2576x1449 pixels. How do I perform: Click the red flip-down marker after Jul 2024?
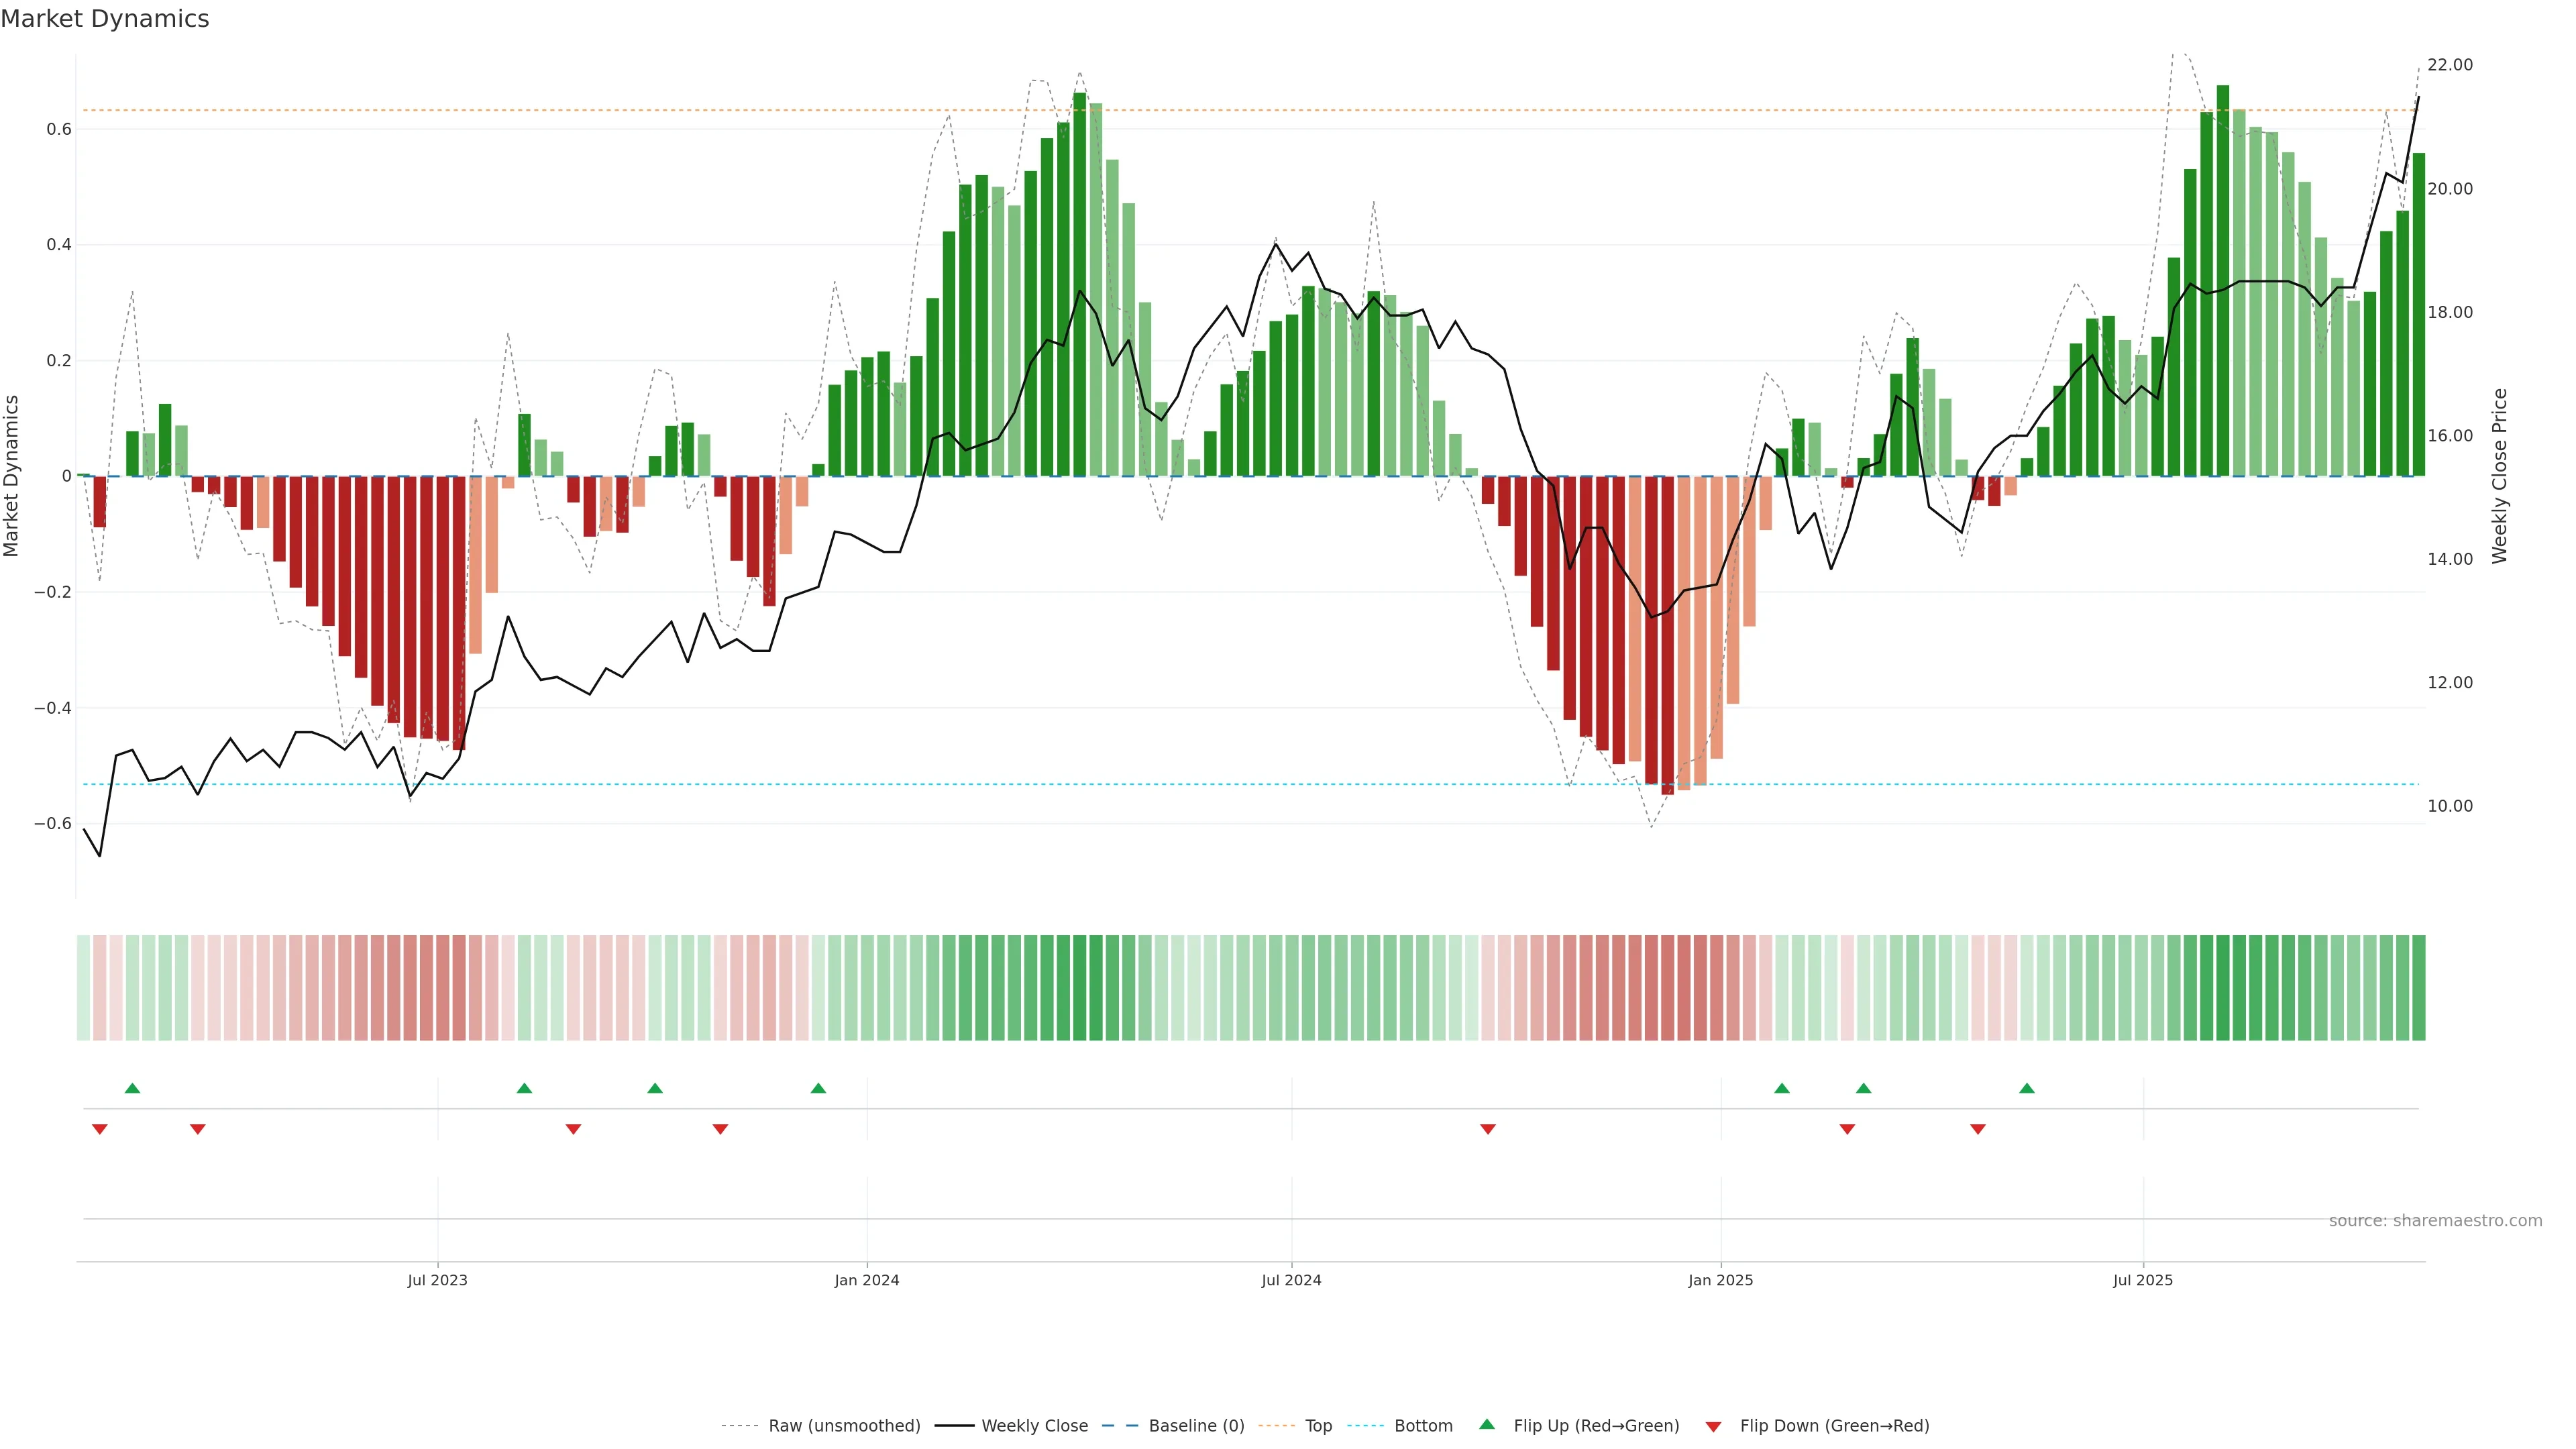coord(1487,1129)
